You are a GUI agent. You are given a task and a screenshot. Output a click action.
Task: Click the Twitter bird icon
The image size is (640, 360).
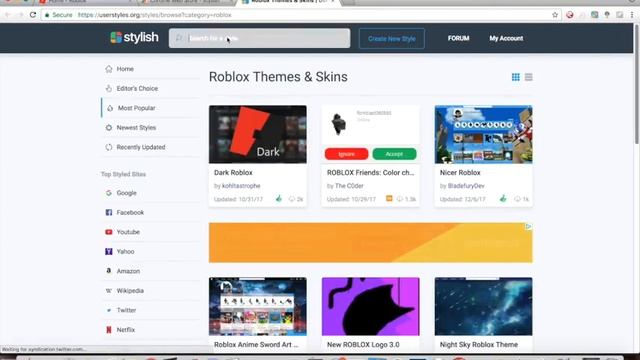click(x=109, y=310)
